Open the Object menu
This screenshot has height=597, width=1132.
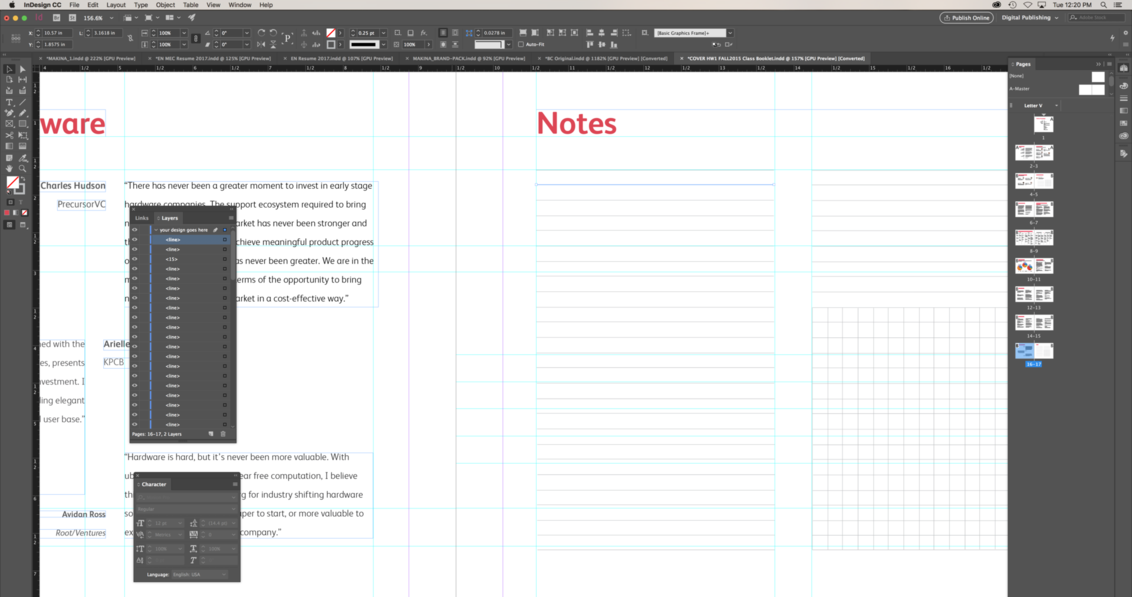pos(165,5)
